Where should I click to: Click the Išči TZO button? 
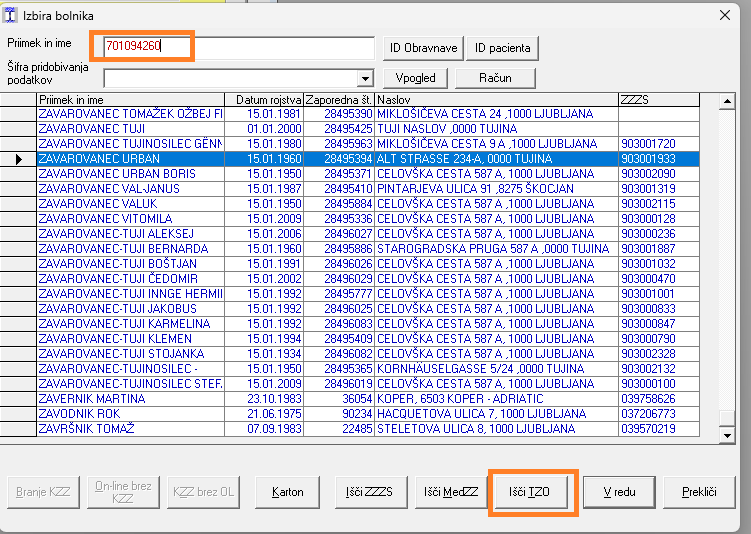coord(530,492)
